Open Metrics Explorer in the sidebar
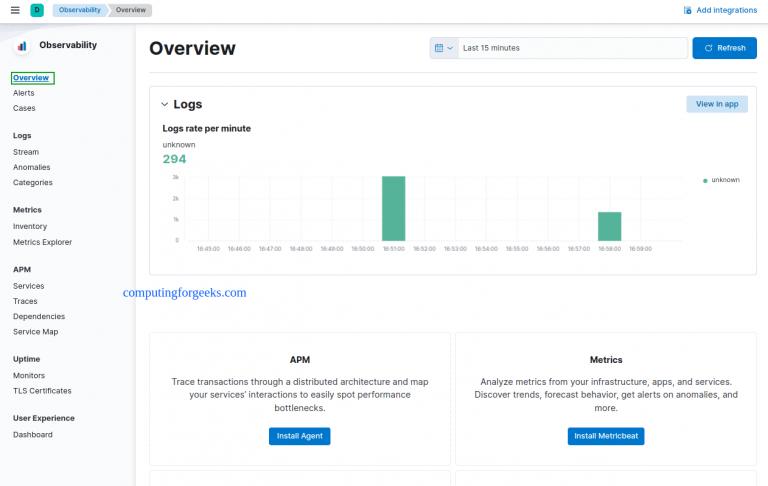The width and height of the screenshot is (768, 486). tap(42, 242)
